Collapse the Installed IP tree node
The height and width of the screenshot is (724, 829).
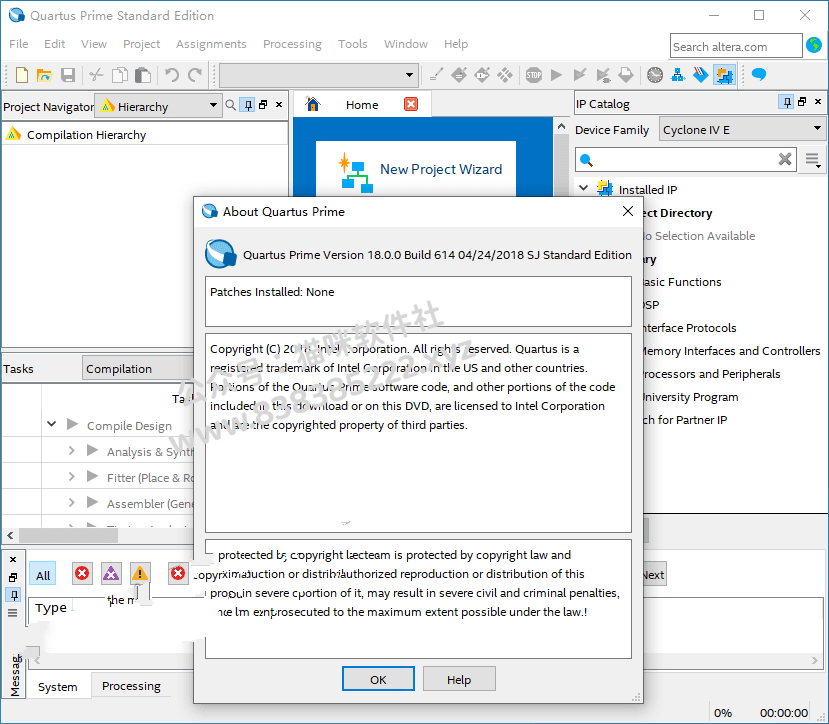pos(584,188)
